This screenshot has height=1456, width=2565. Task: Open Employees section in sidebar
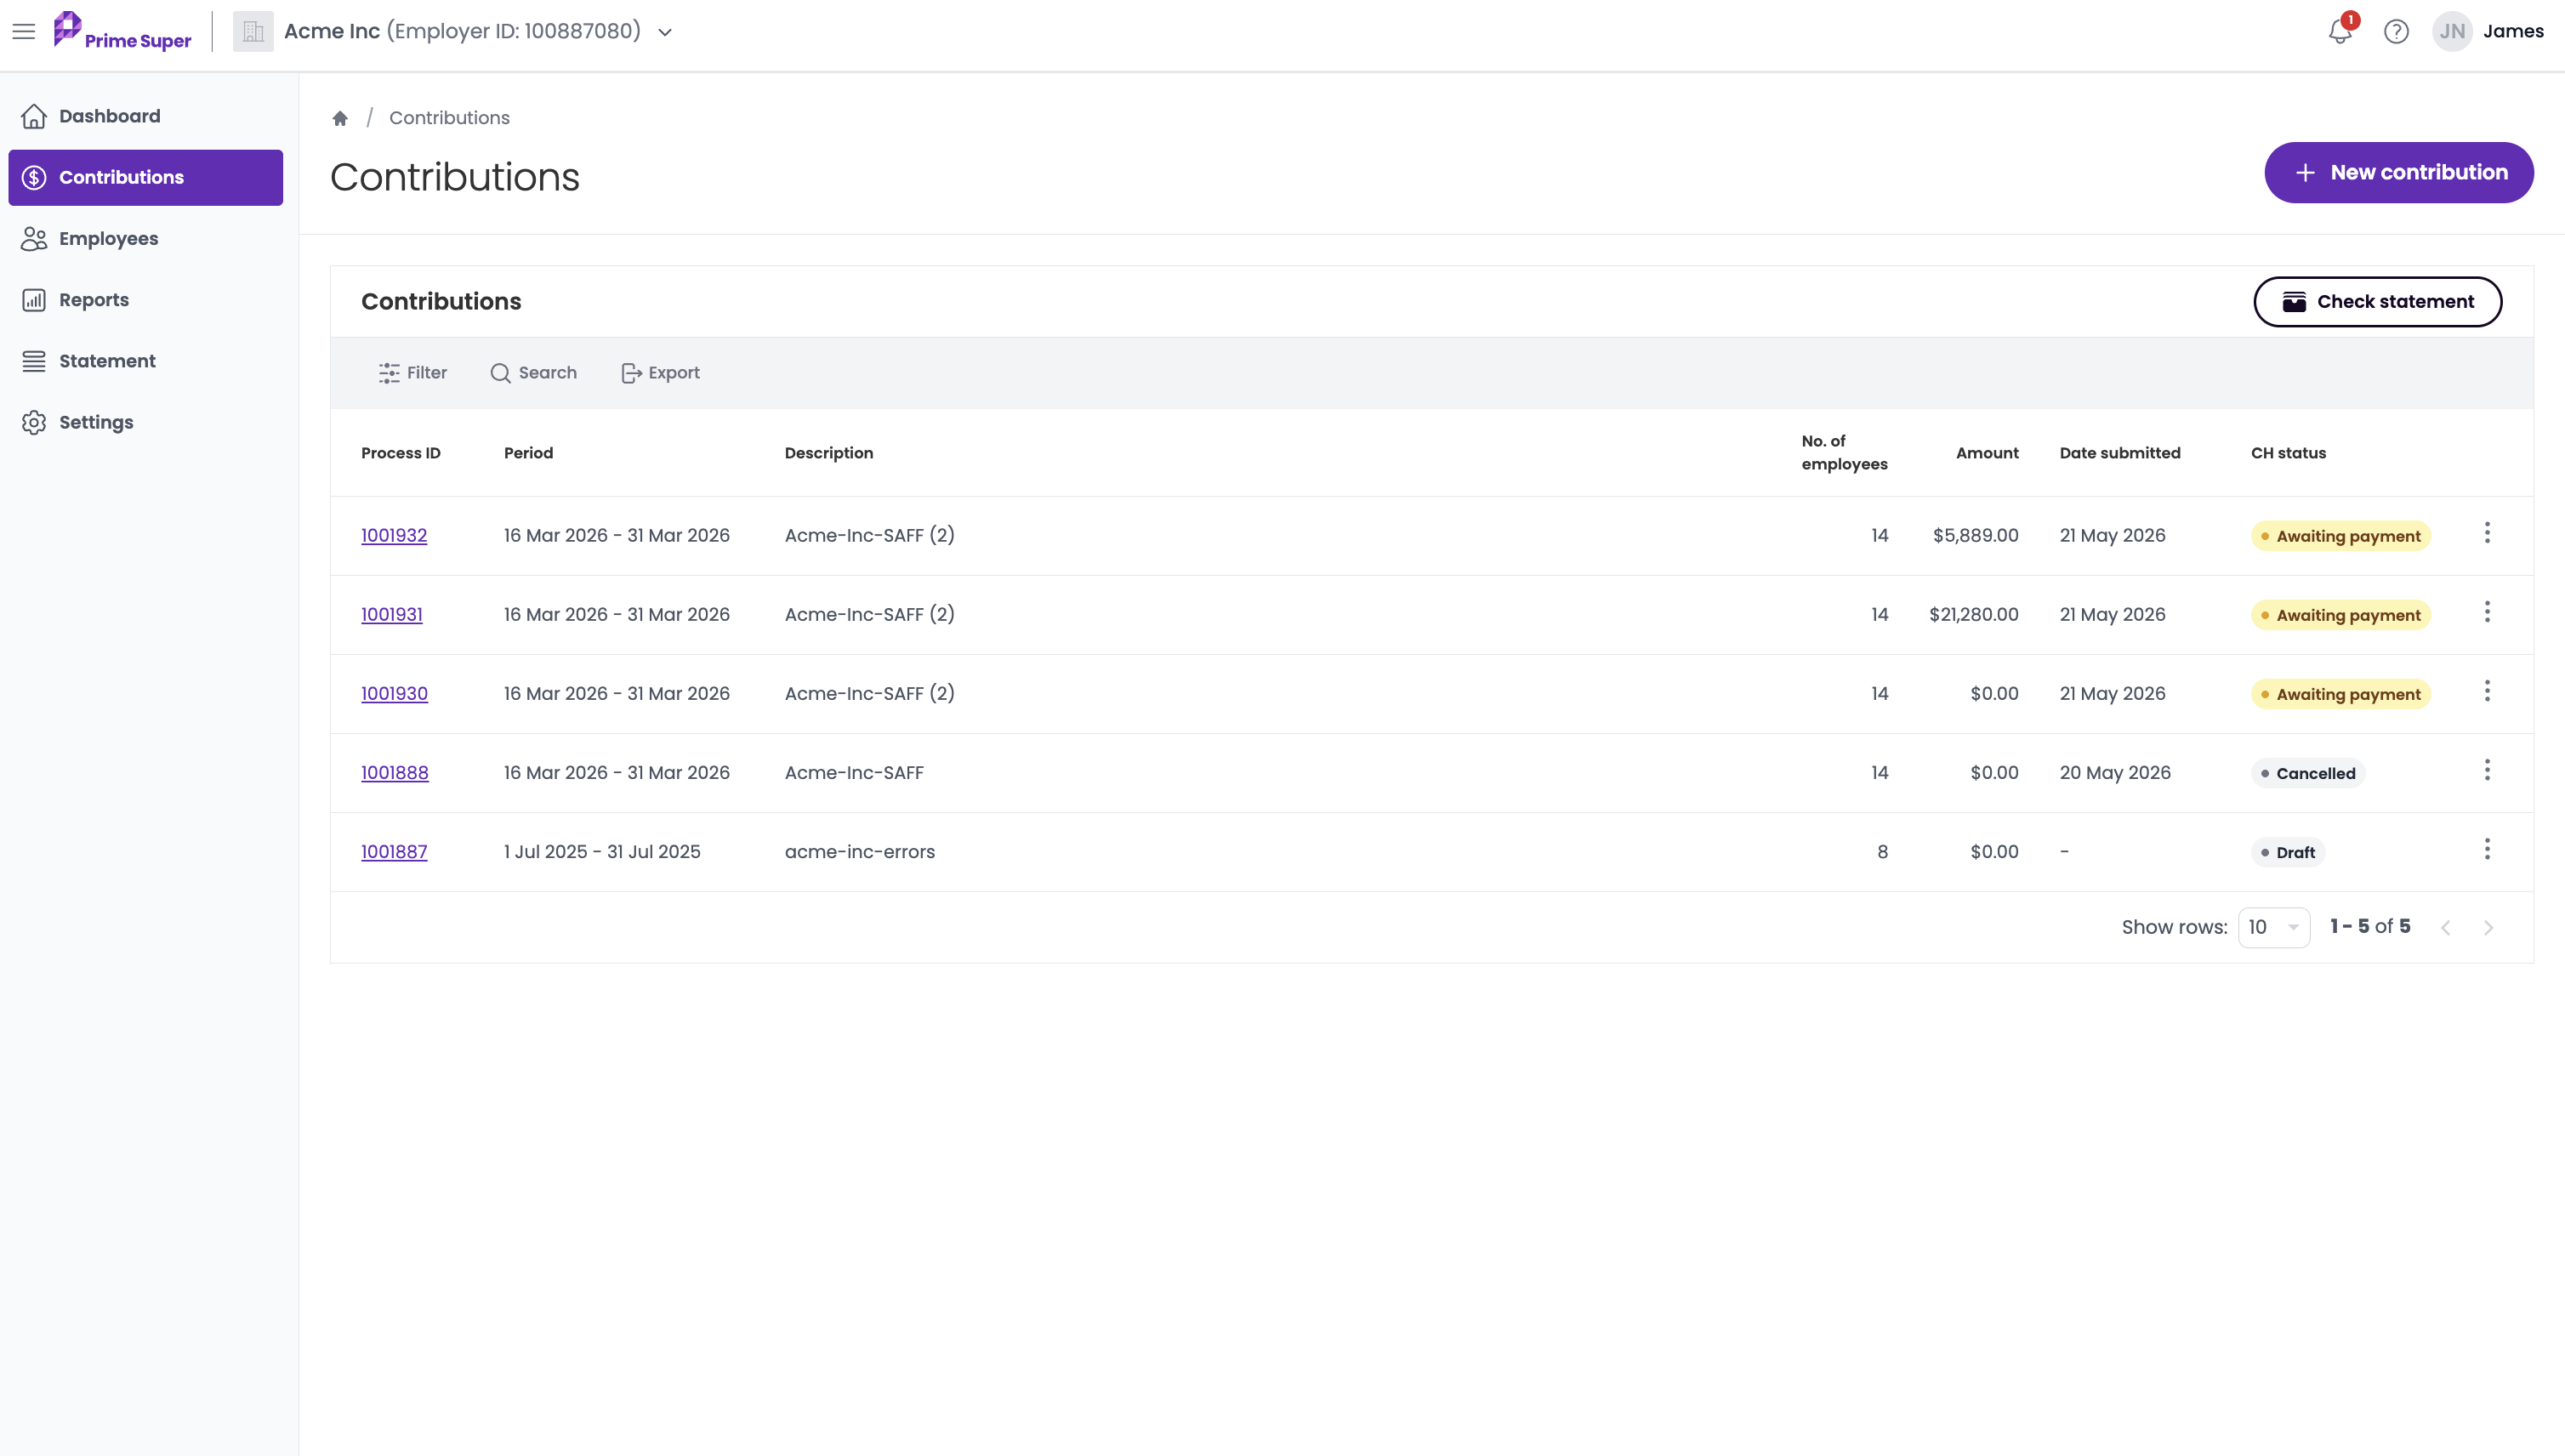point(146,238)
